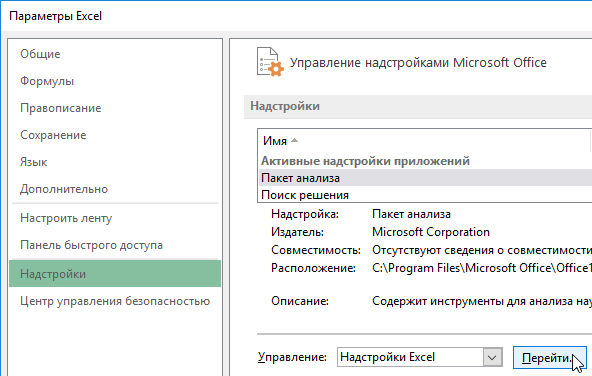Expand the Управление dropdown arrow
The image size is (592, 376).
click(x=492, y=357)
